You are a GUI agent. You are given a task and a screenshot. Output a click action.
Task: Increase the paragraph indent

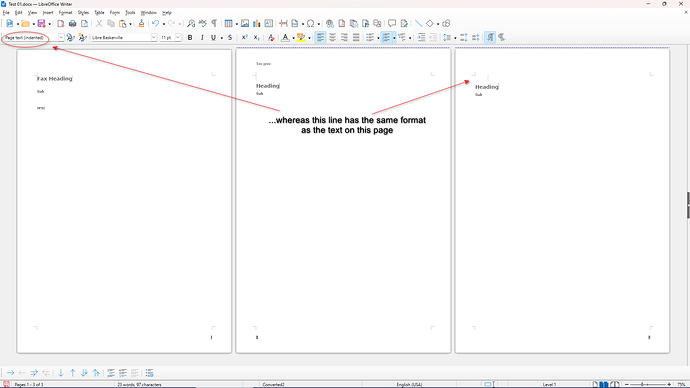421,38
